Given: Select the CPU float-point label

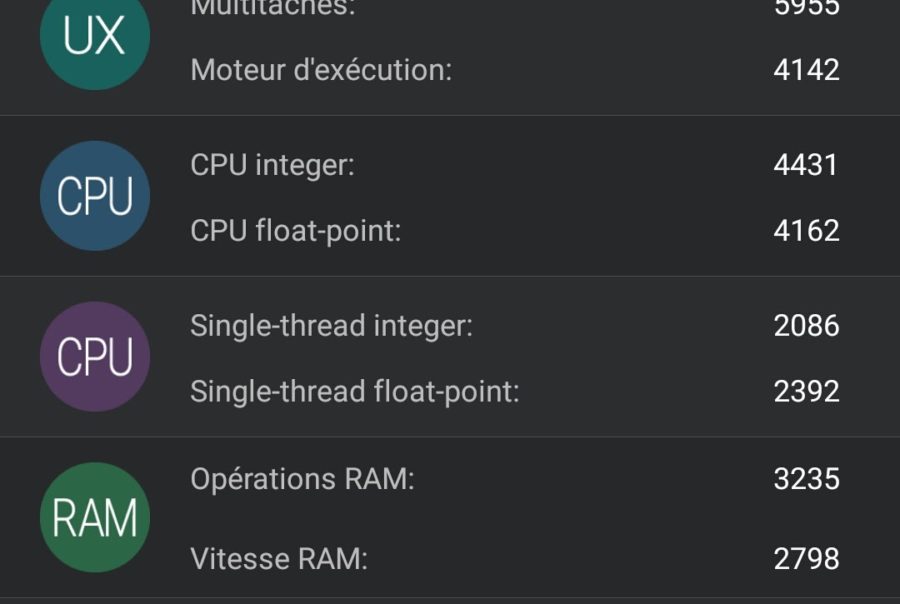Looking at the screenshot, I should click(296, 231).
